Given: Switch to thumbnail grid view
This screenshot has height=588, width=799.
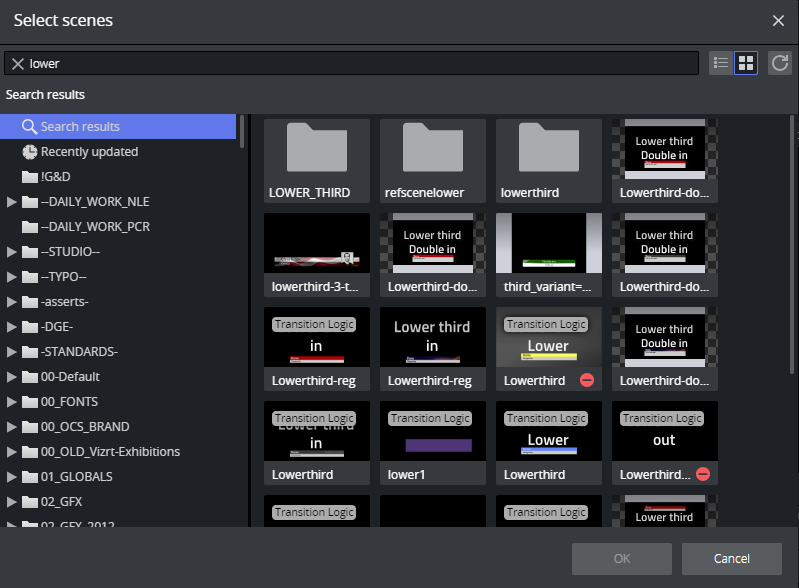Looking at the screenshot, I should tap(745, 63).
